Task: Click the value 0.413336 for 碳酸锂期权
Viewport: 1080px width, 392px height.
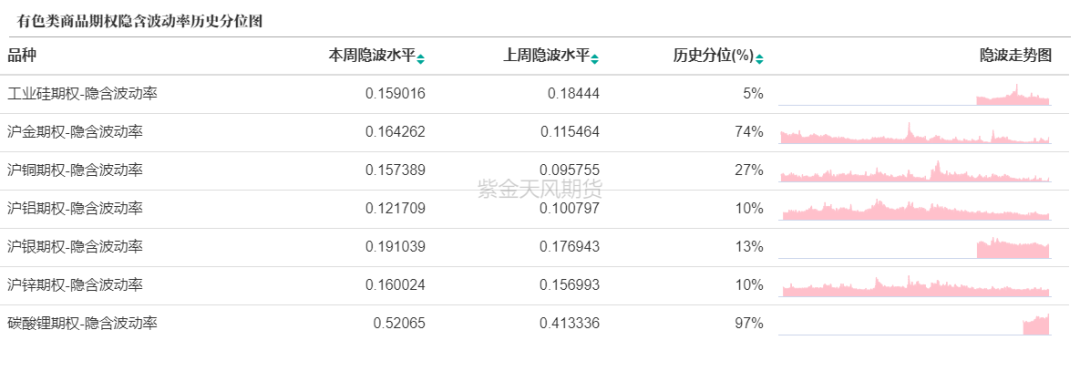Action: (x=570, y=323)
